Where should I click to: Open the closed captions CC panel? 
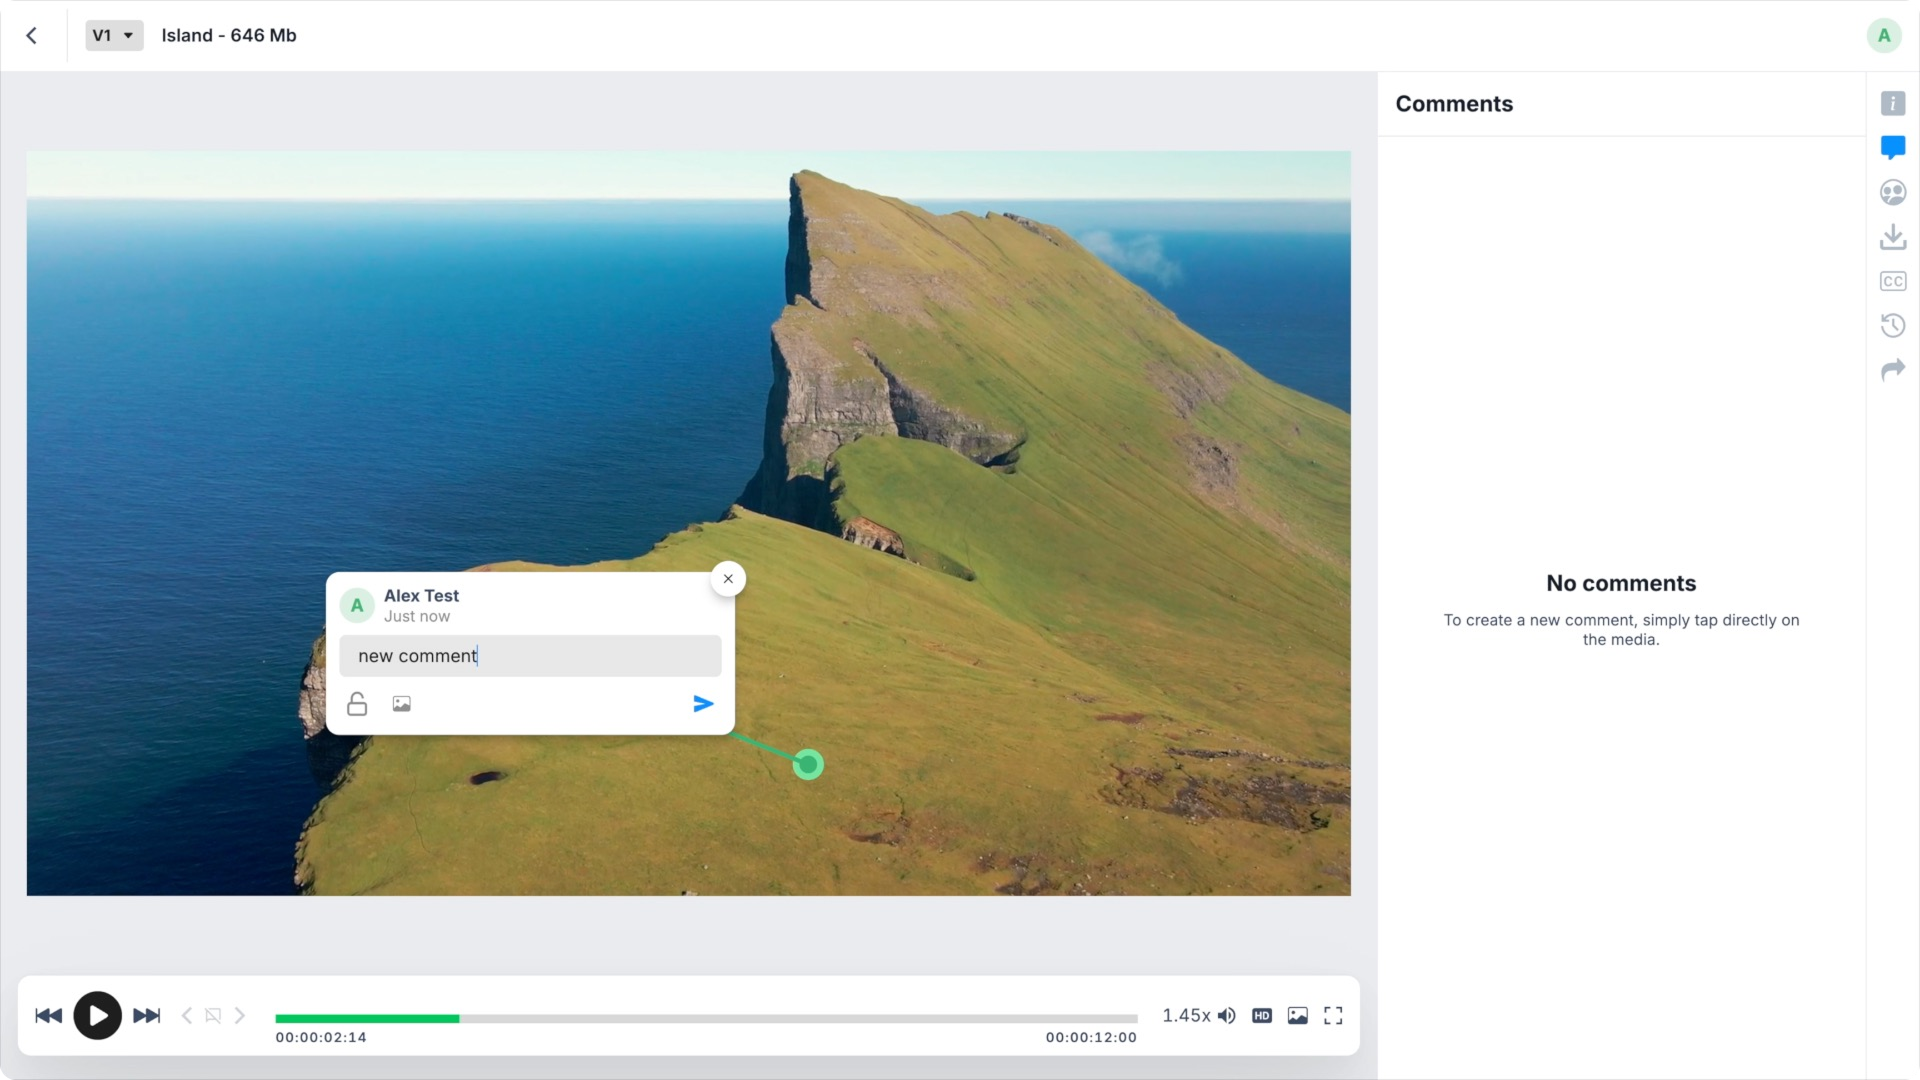point(1892,281)
